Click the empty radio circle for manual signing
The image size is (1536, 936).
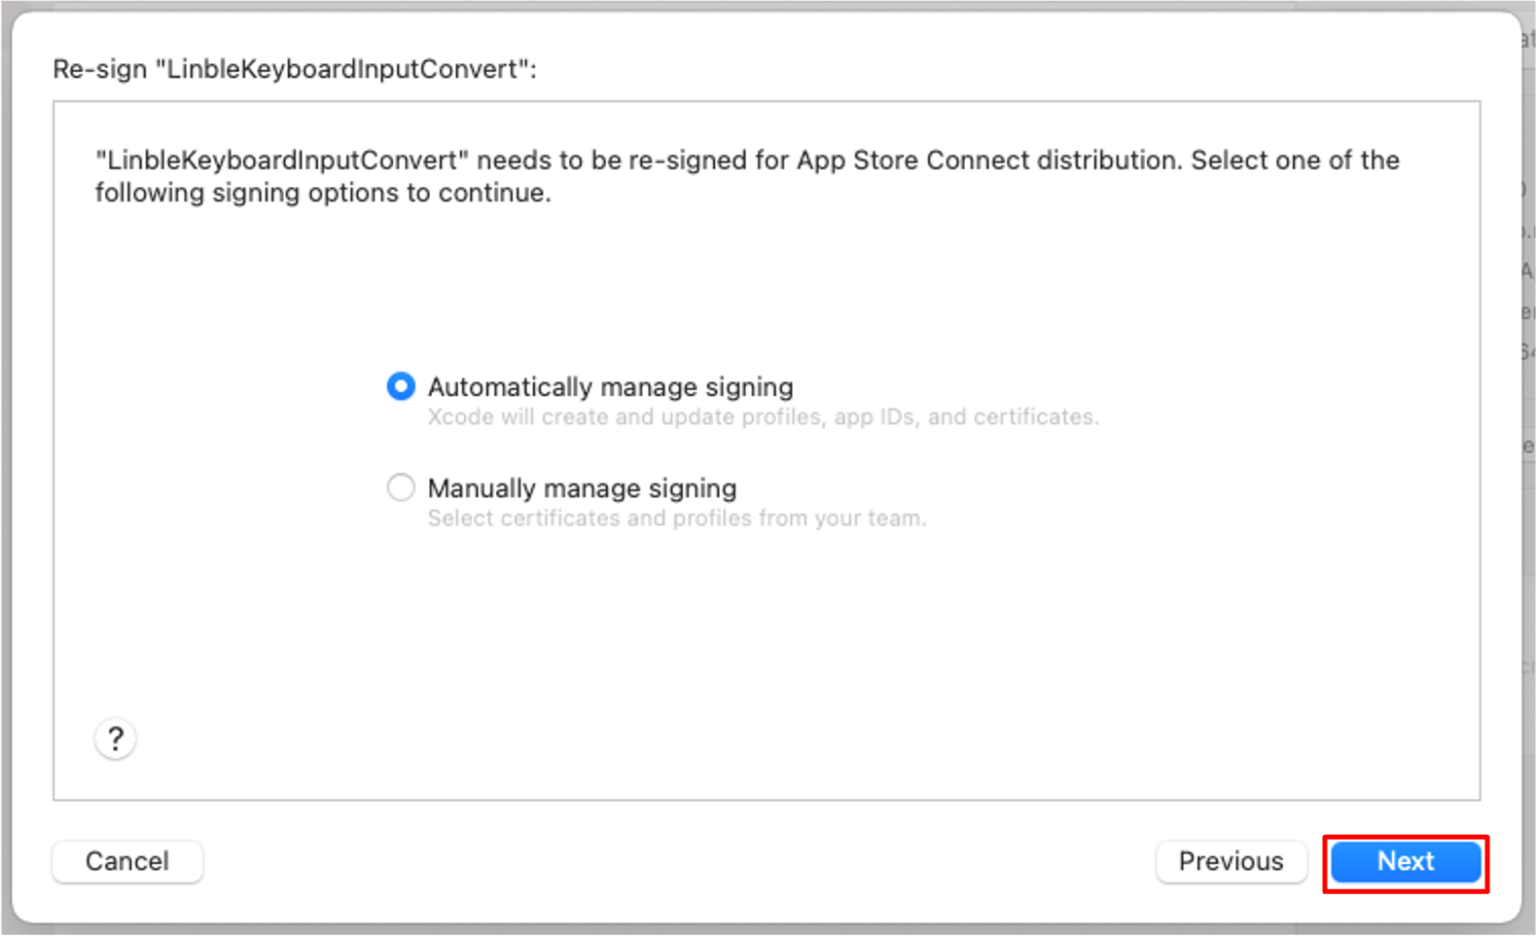click(x=400, y=487)
